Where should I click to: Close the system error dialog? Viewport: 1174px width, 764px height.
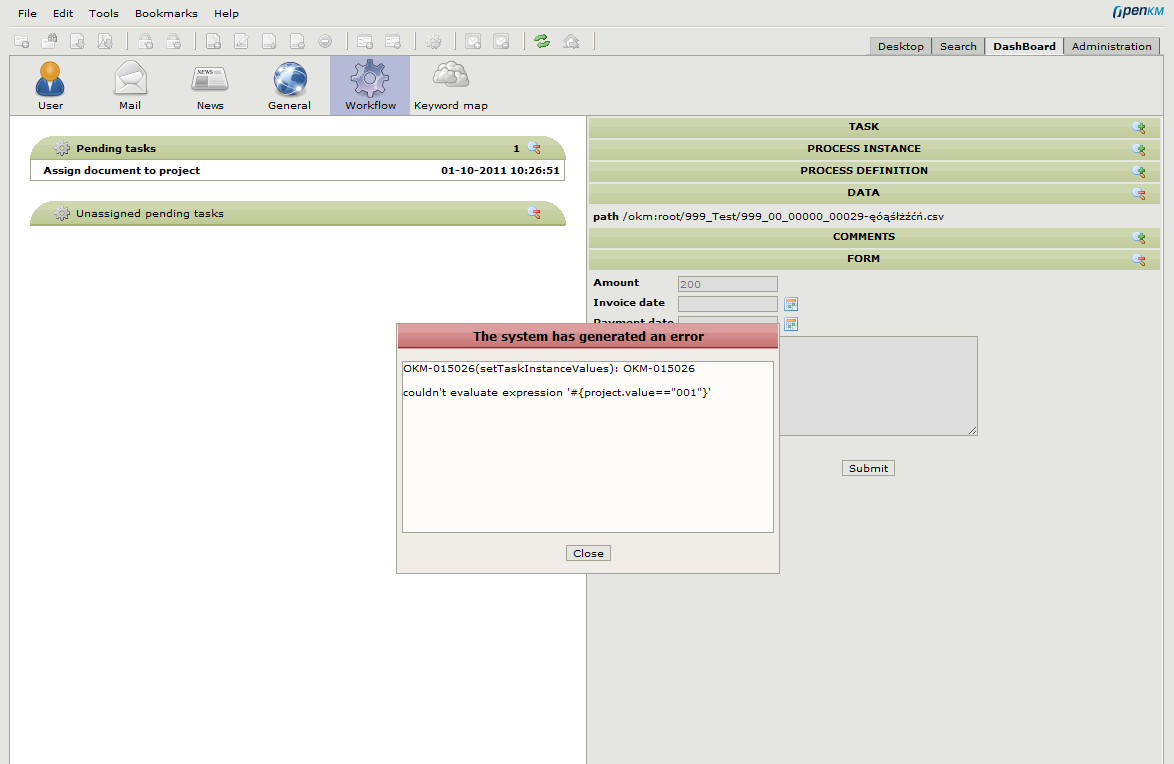coord(588,552)
